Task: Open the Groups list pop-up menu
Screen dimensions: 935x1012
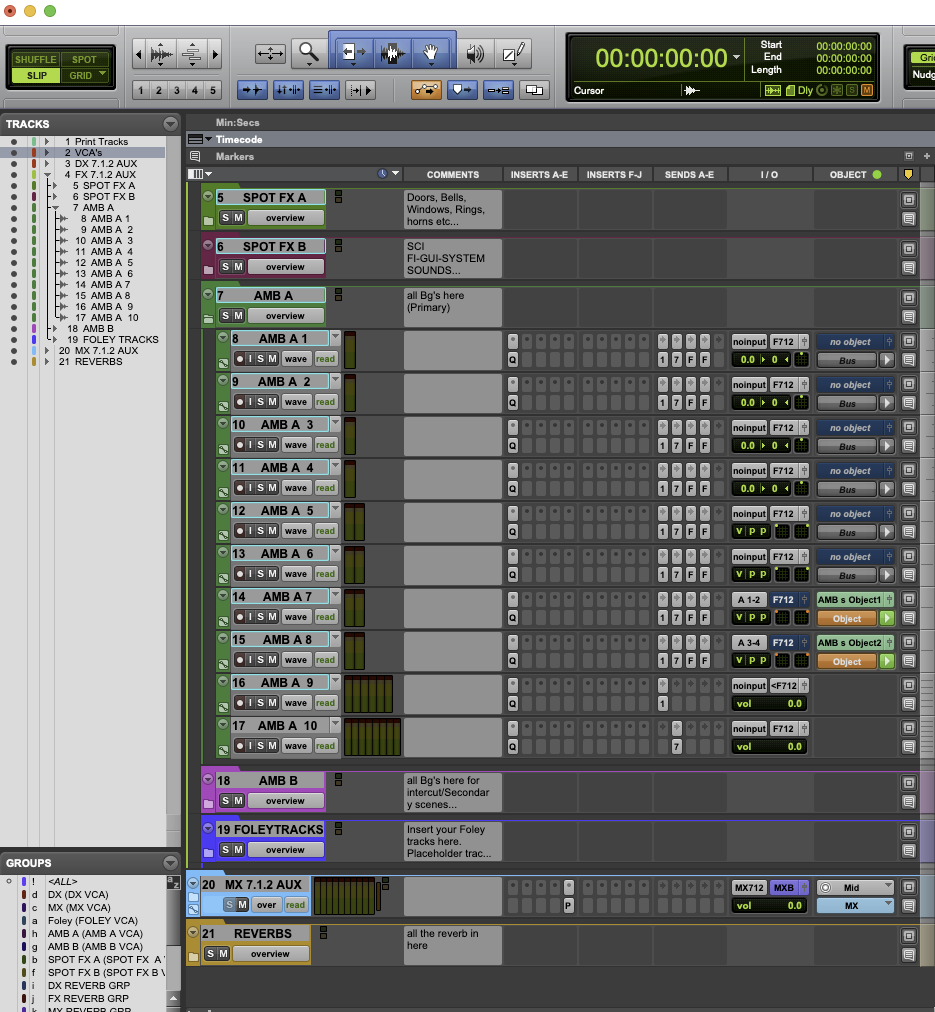Action: tap(168, 862)
